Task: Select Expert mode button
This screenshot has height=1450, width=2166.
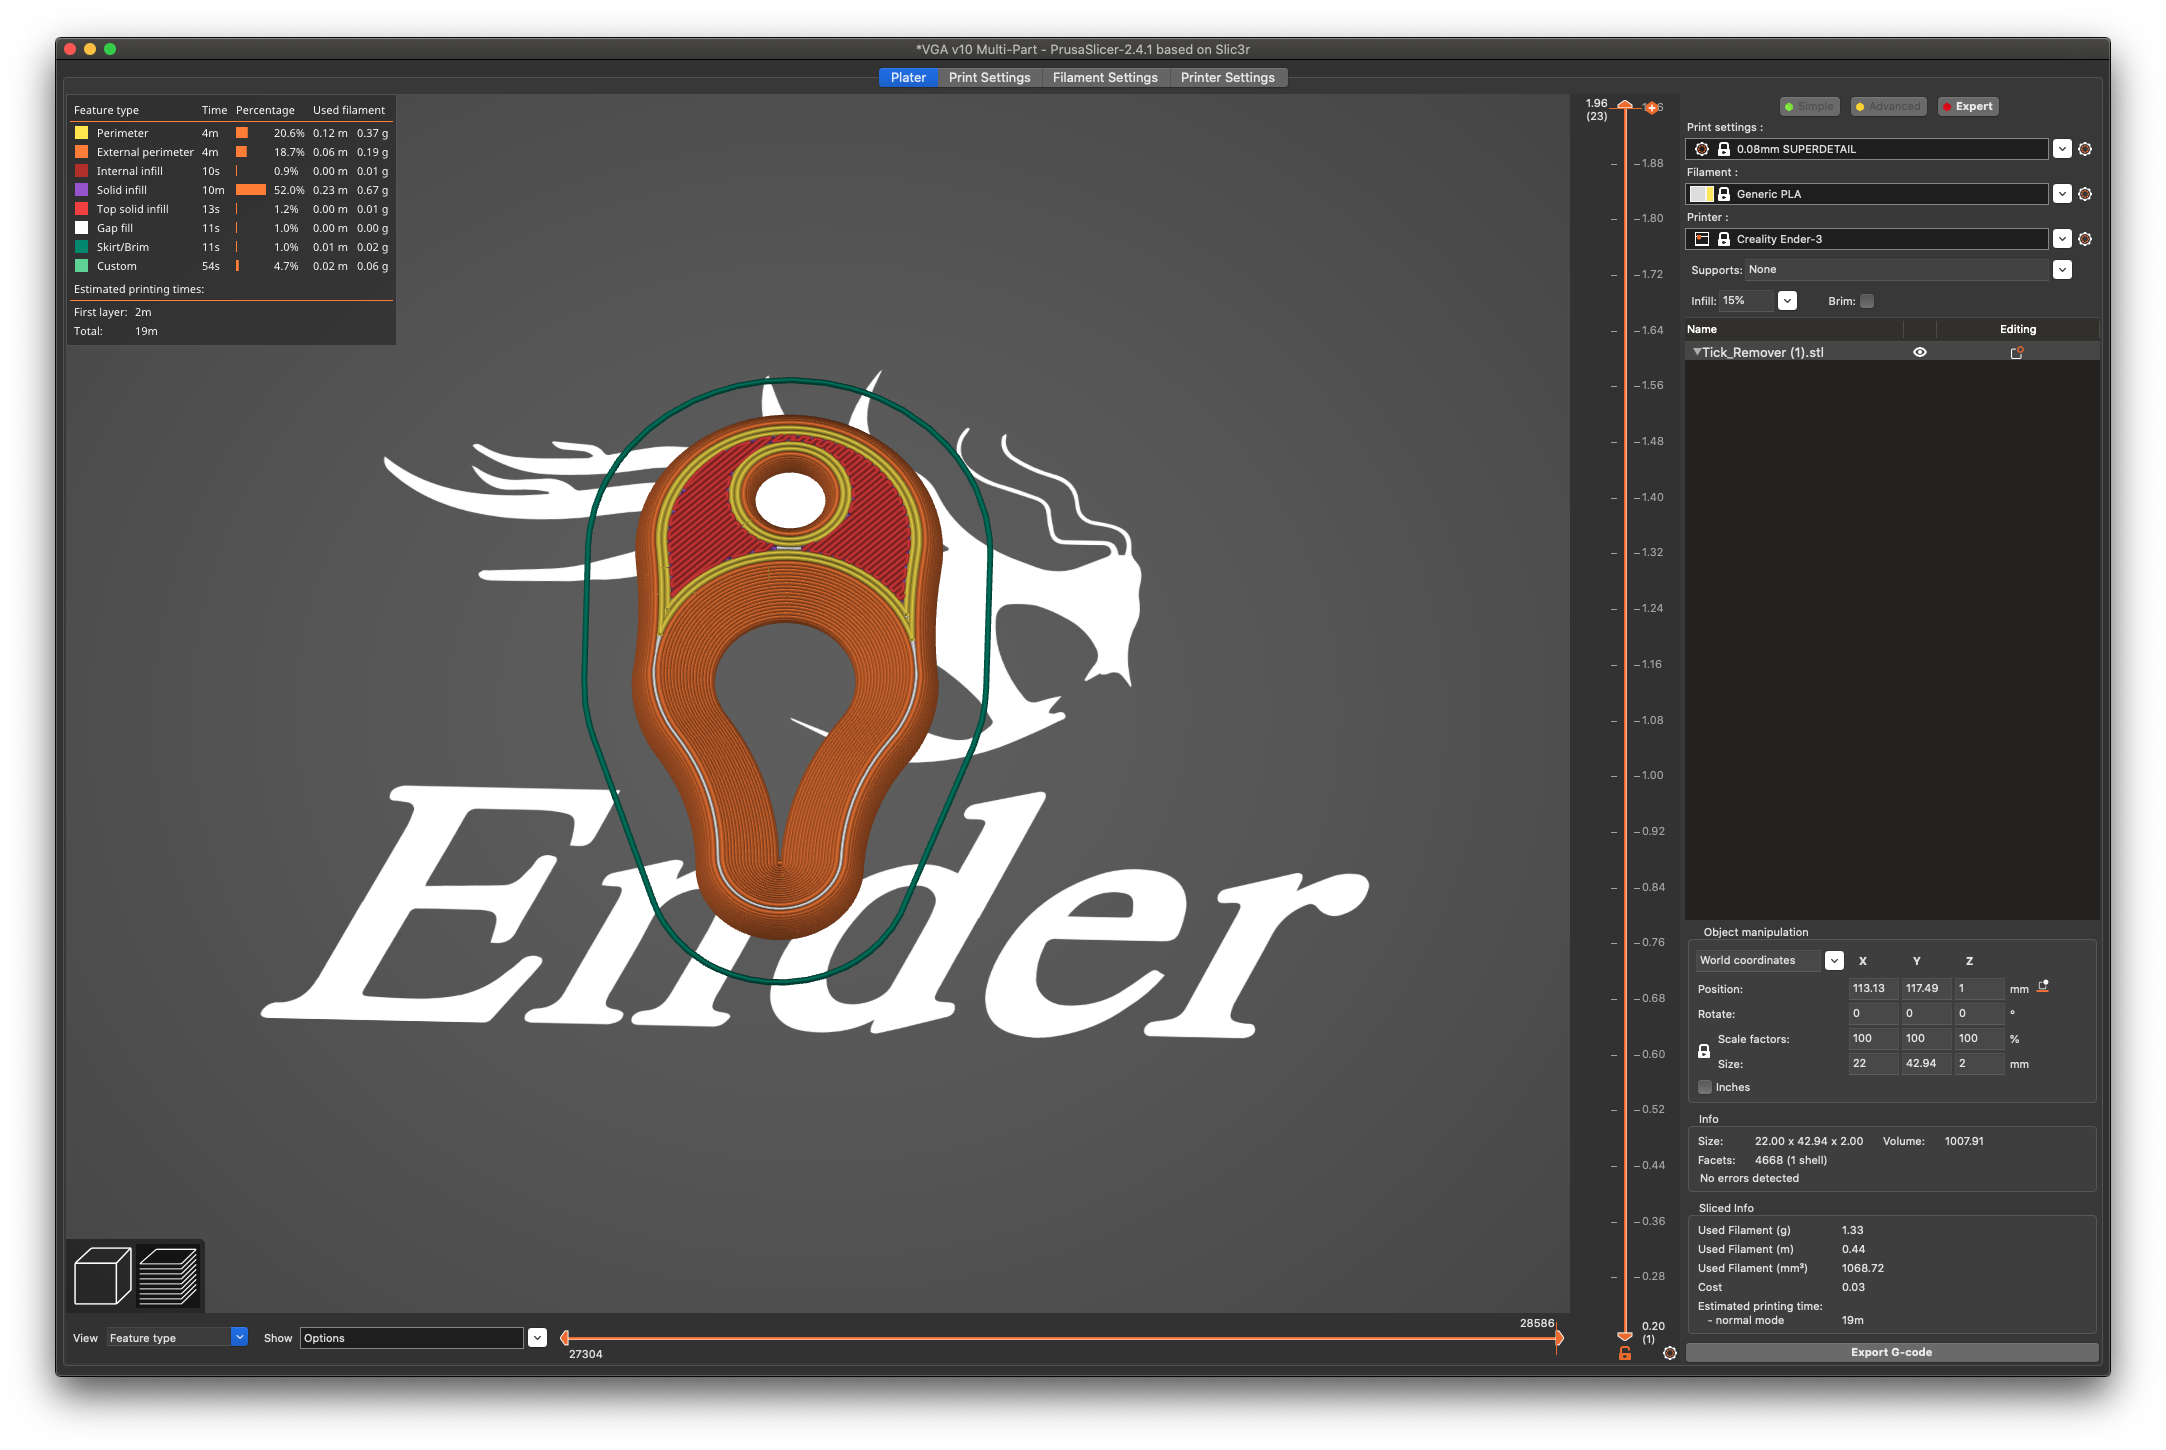Action: (x=1968, y=106)
